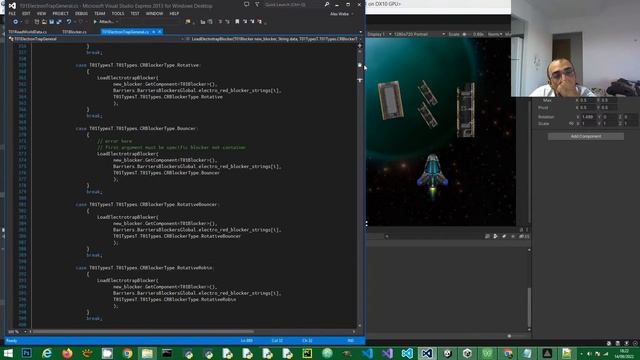
Task: Click the Navigate Backward toolbar icon
Action: coord(16,22)
